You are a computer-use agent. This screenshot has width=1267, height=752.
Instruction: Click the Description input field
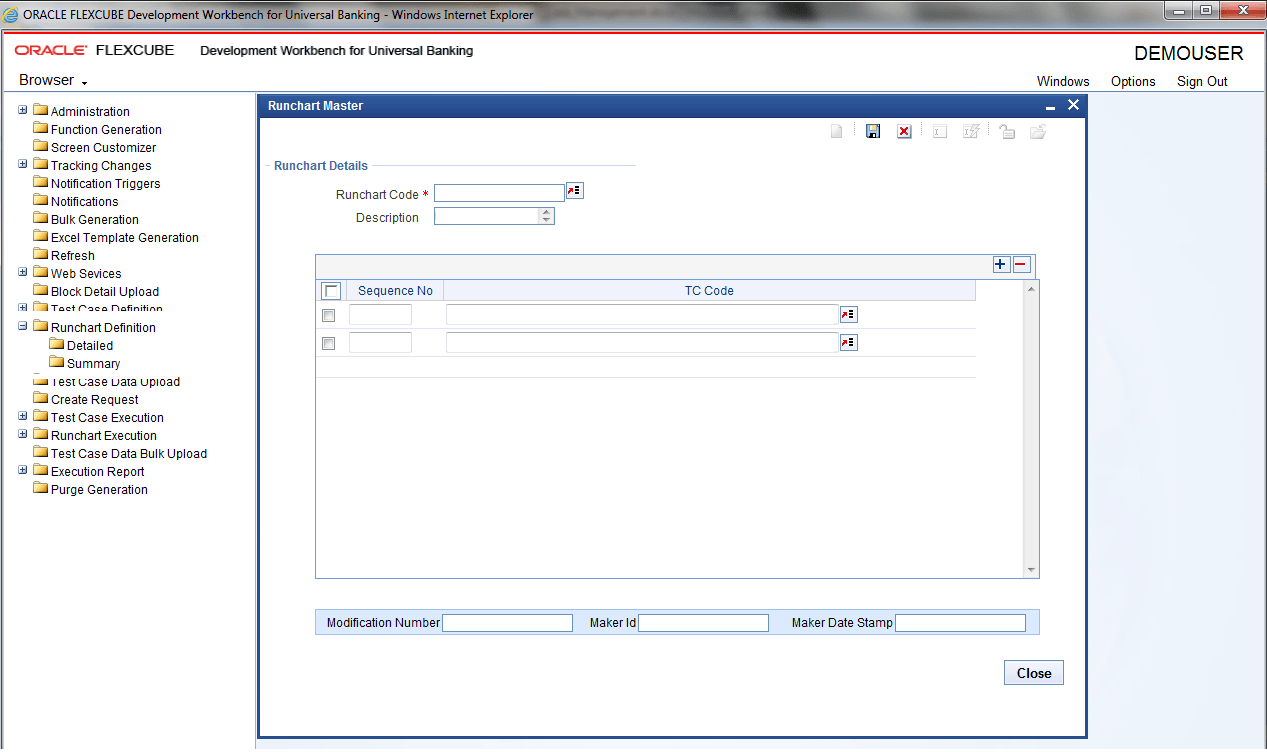pyautogui.click(x=487, y=216)
